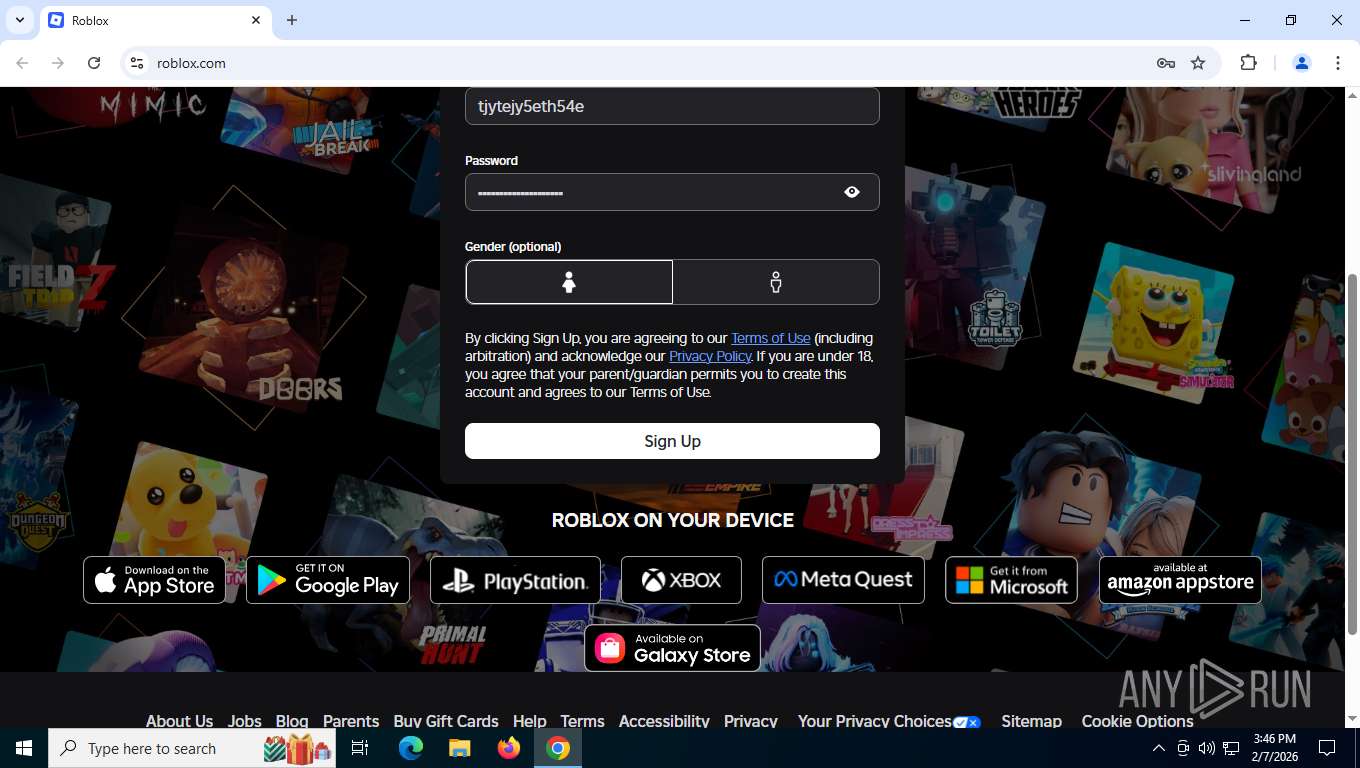Open the taskbar clock and date
This screenshot has height=768, width=1360.
1274,748
